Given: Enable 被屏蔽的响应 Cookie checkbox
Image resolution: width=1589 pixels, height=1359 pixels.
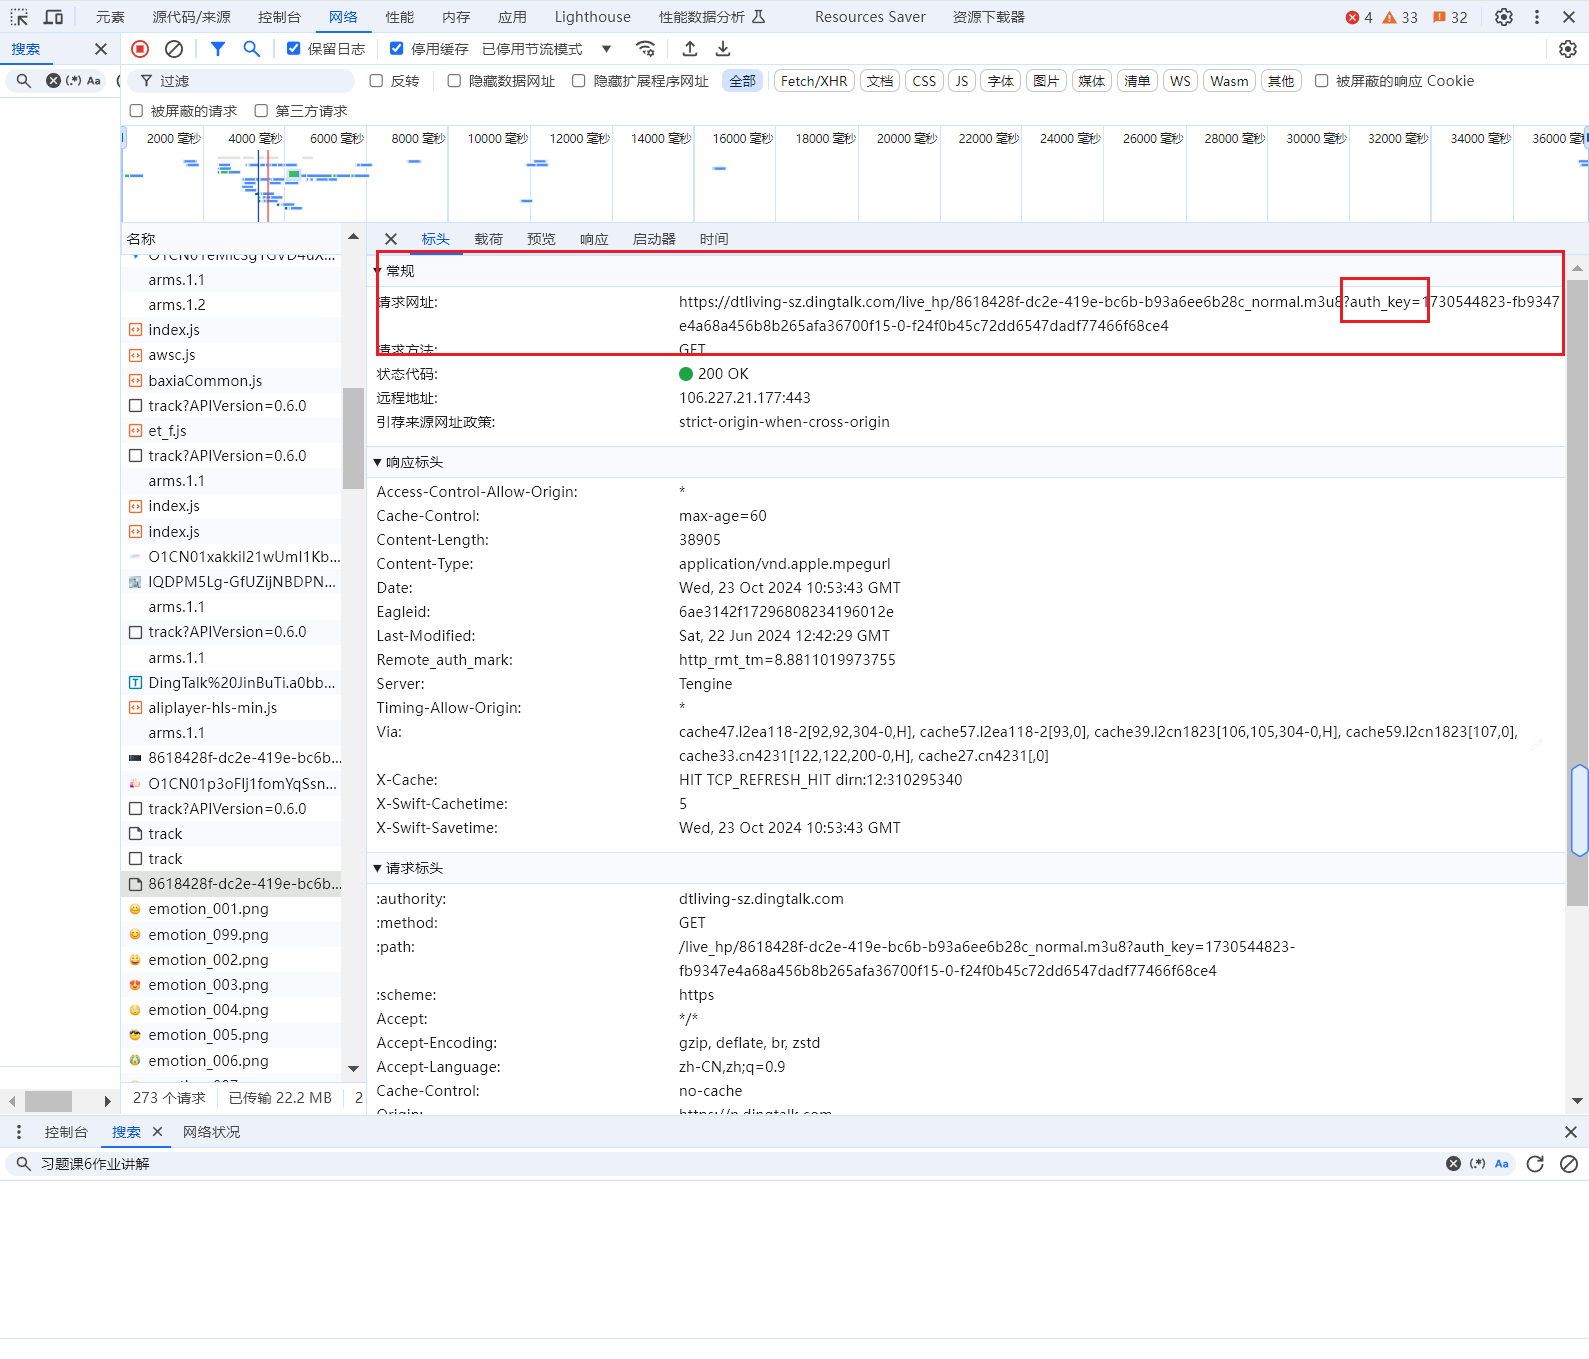Looking at the screenshot, I should 1321,81.
